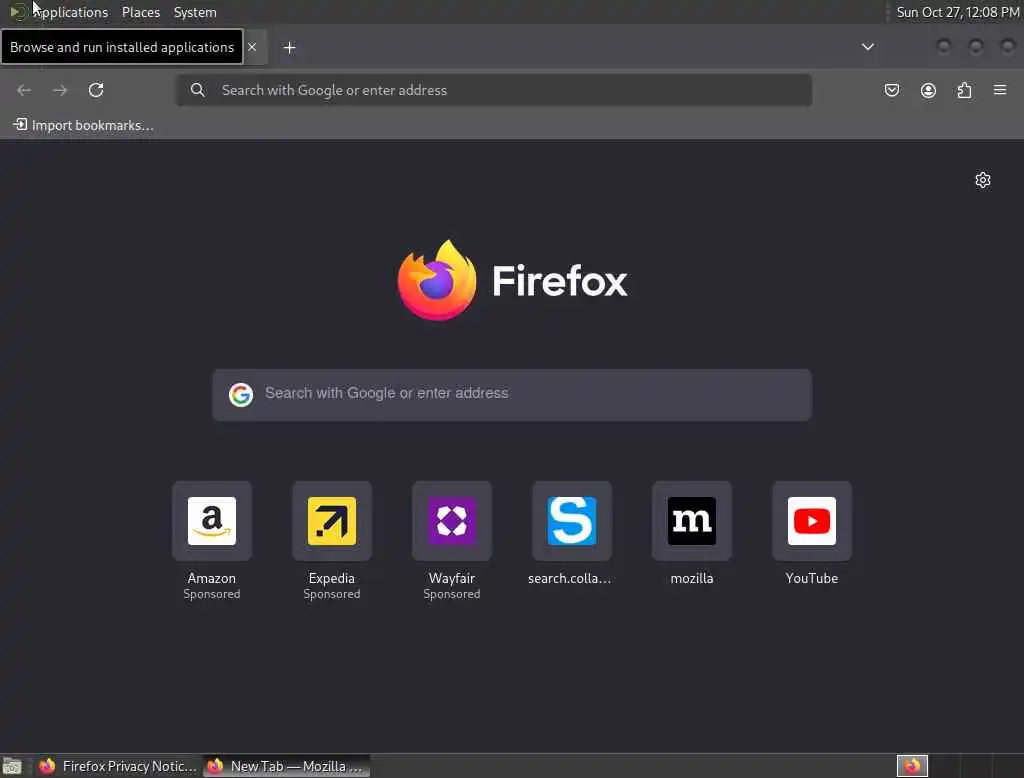Click Import bookmarks link
The width and height of the screenshot is (1024, 778).
point(84,125)
